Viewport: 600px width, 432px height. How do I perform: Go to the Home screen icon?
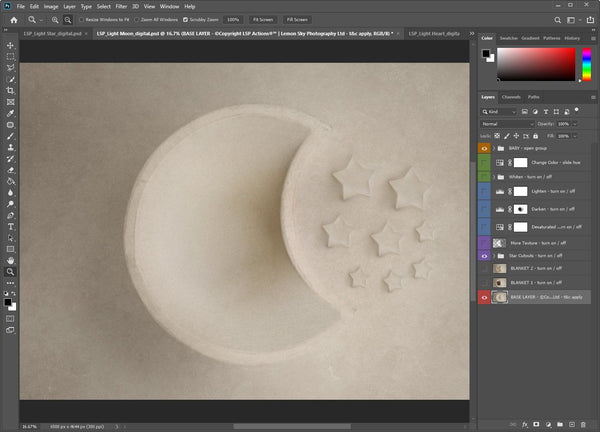pos(13,19)
